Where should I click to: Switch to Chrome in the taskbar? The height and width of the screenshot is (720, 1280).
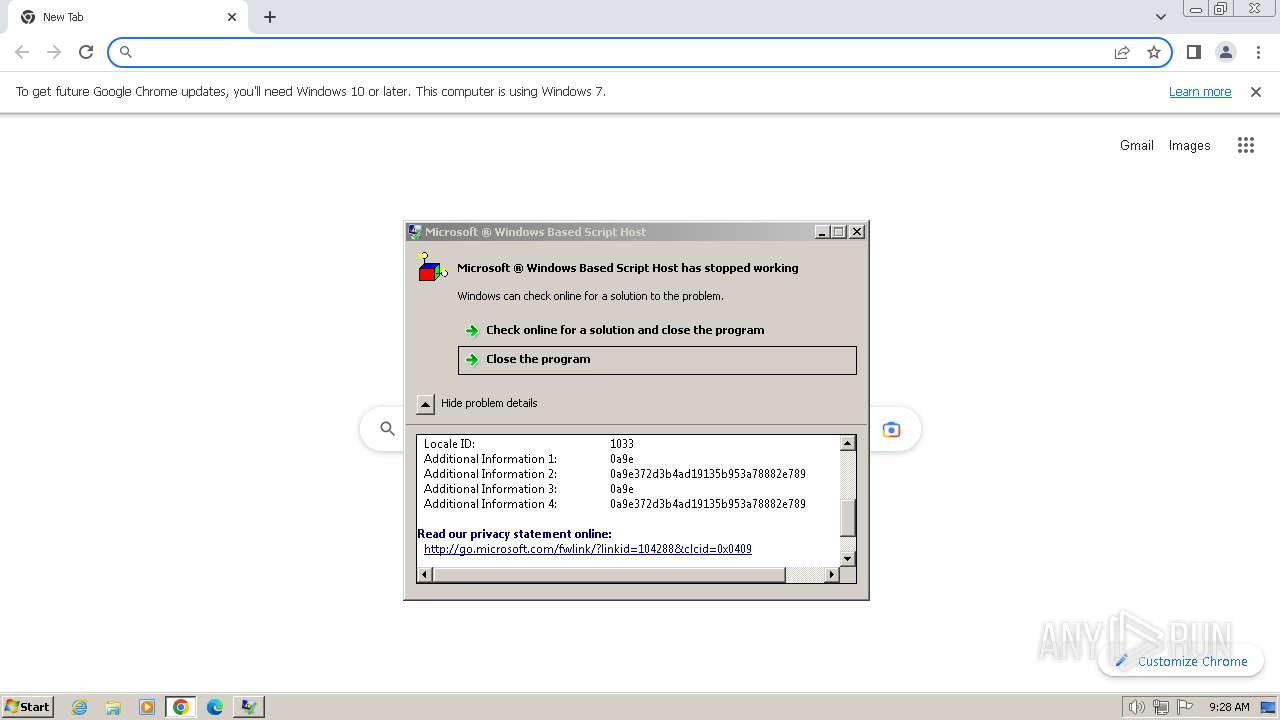[181, 707]
